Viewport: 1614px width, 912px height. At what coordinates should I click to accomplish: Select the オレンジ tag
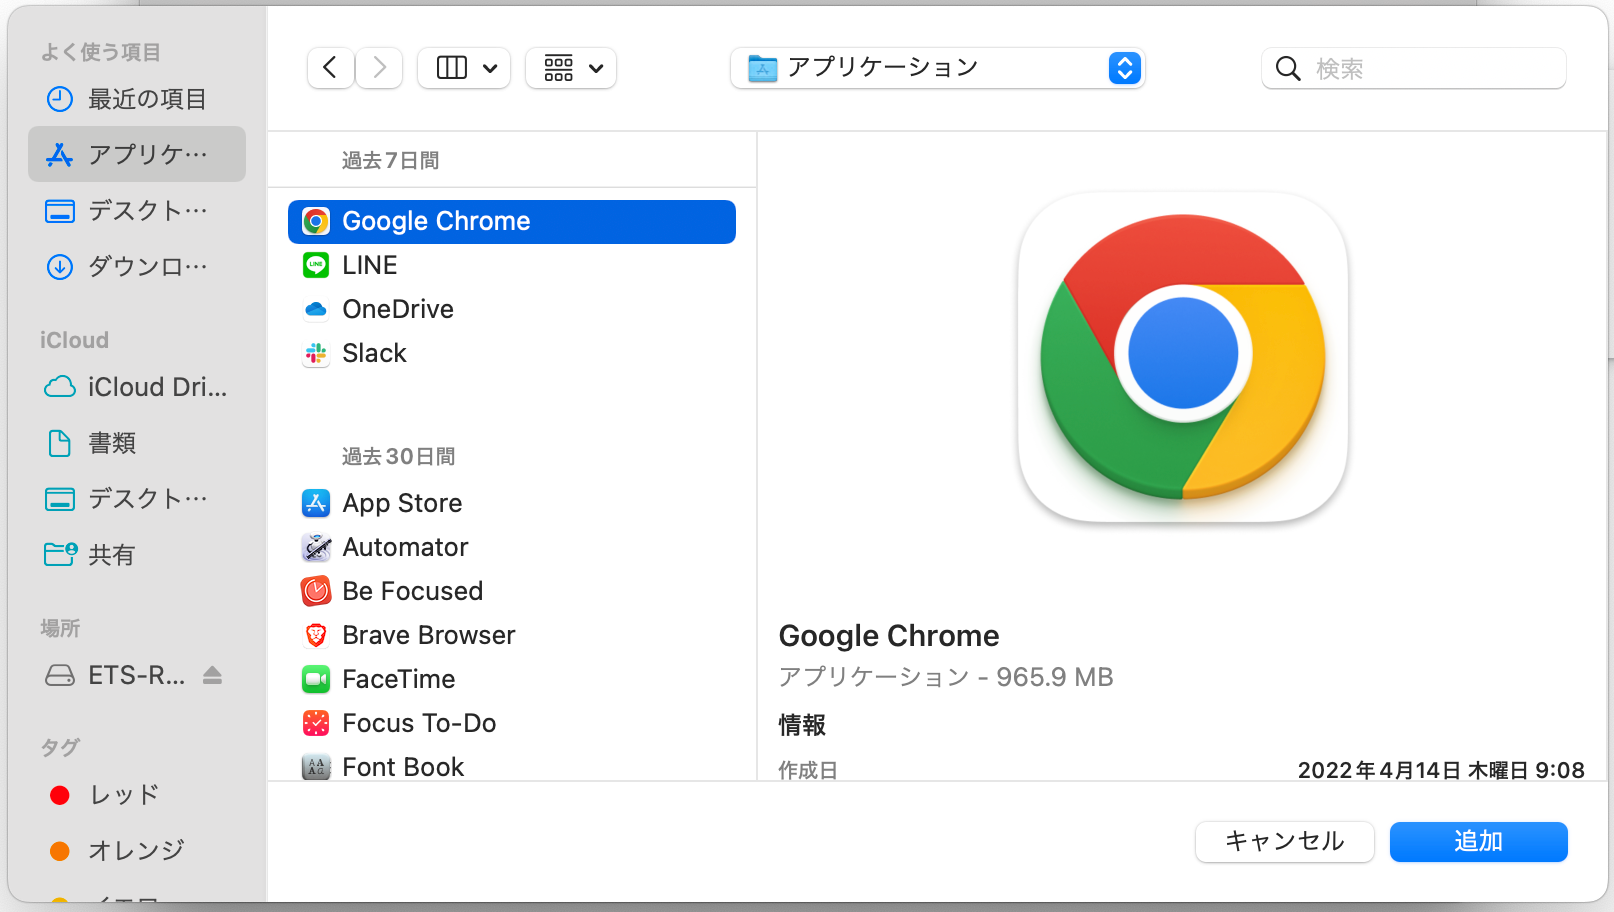(x=137, y=851)
